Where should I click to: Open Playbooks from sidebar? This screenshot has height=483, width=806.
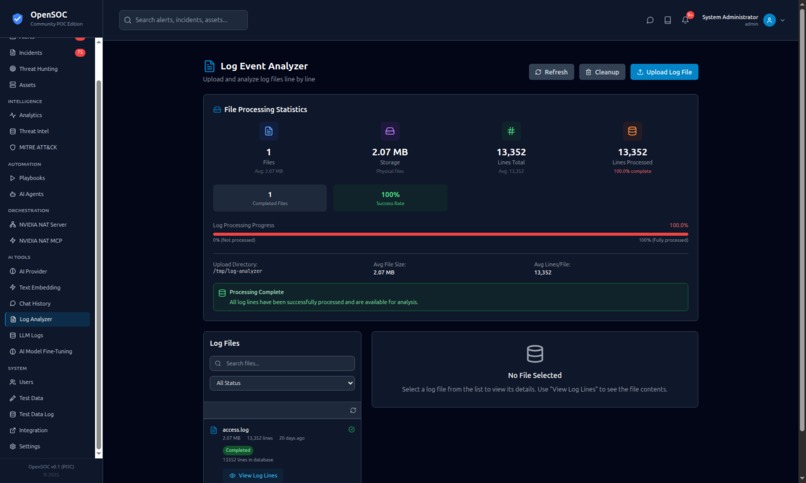(47, 178)
